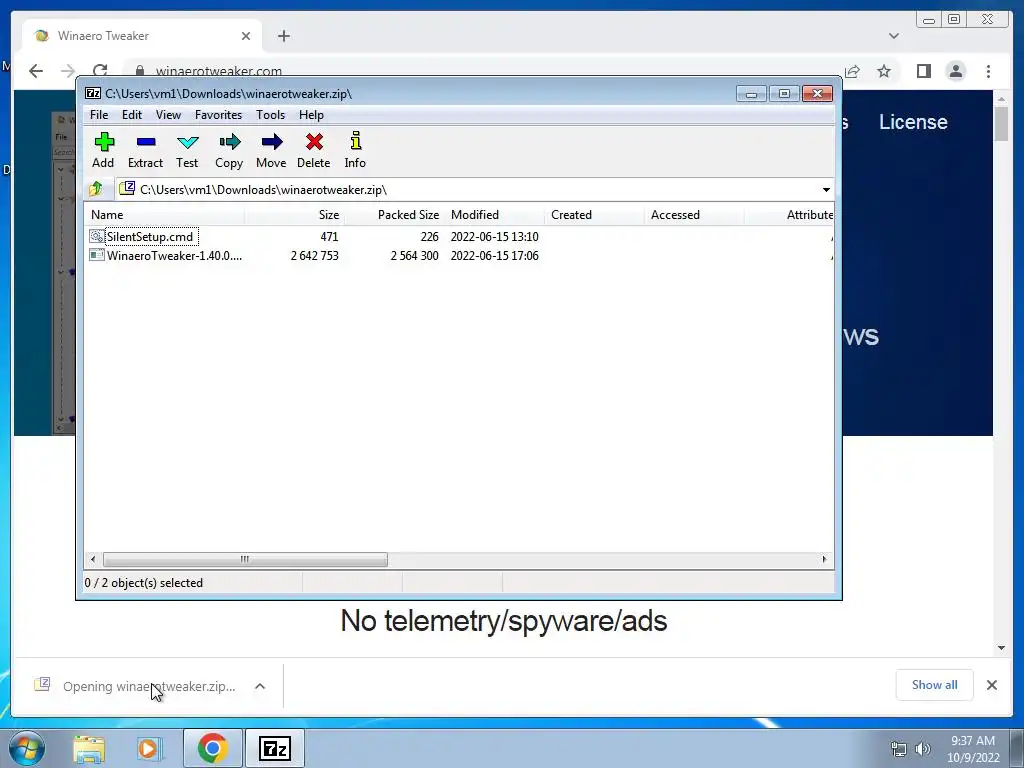
Task: Click the 0 / 2 object(s) selected status
Action: tap(144, 583)
